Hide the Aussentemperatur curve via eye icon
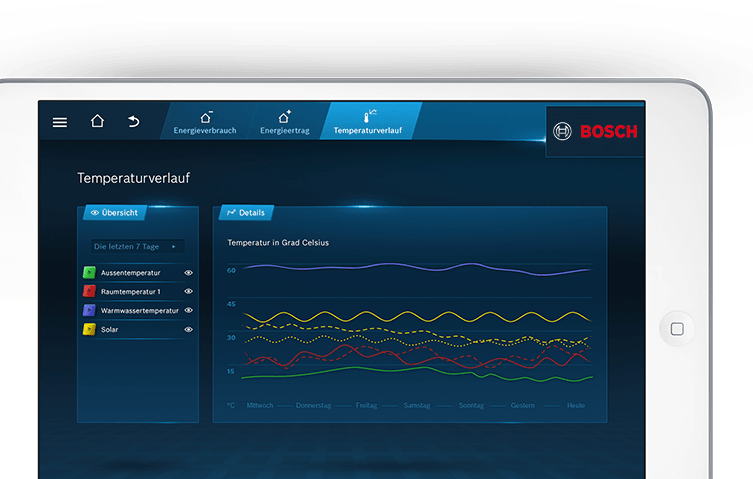Image resolution: width=753 pixels, height=479 pixels. (x=188, y=272)
